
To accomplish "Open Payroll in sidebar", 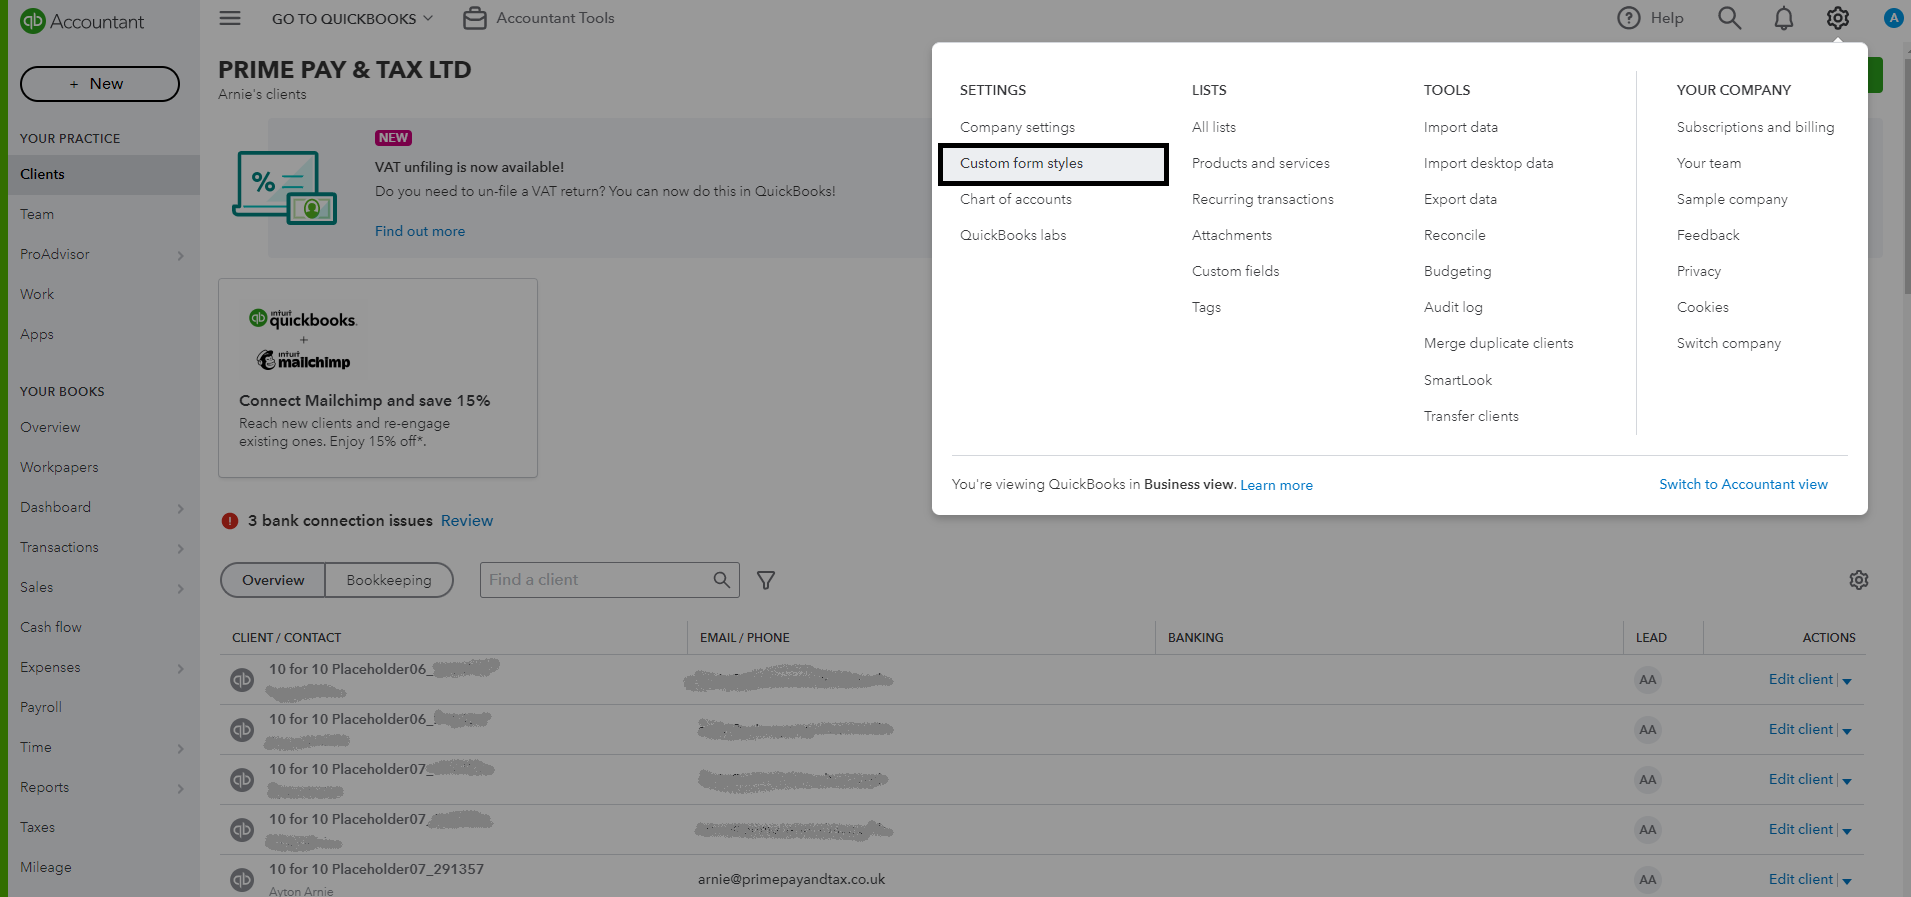I will (41, 707).
